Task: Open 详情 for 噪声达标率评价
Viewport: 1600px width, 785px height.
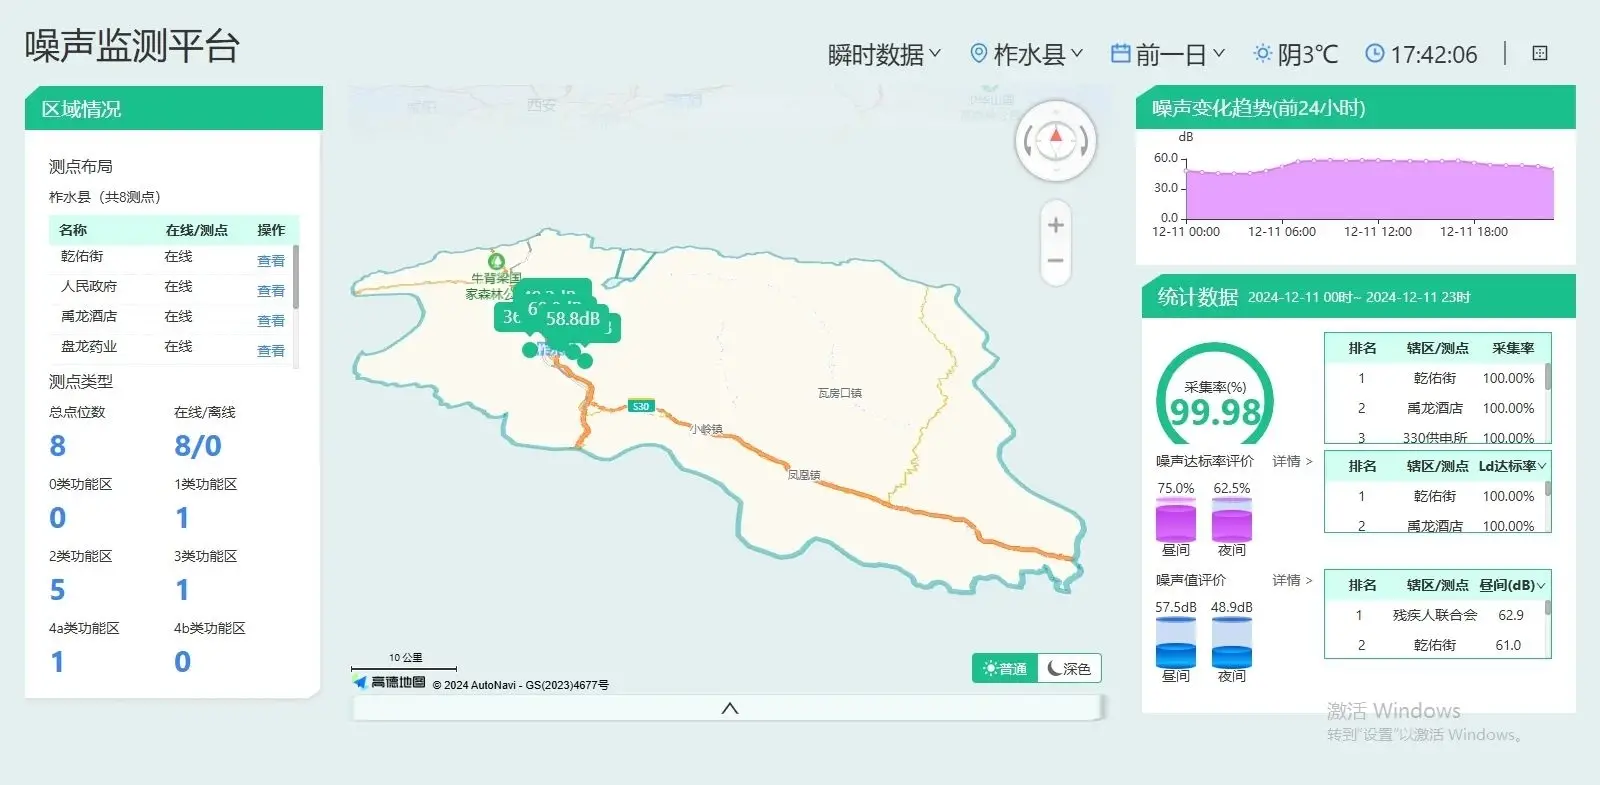Action: pyautogui.click(x=1292, y=461)
